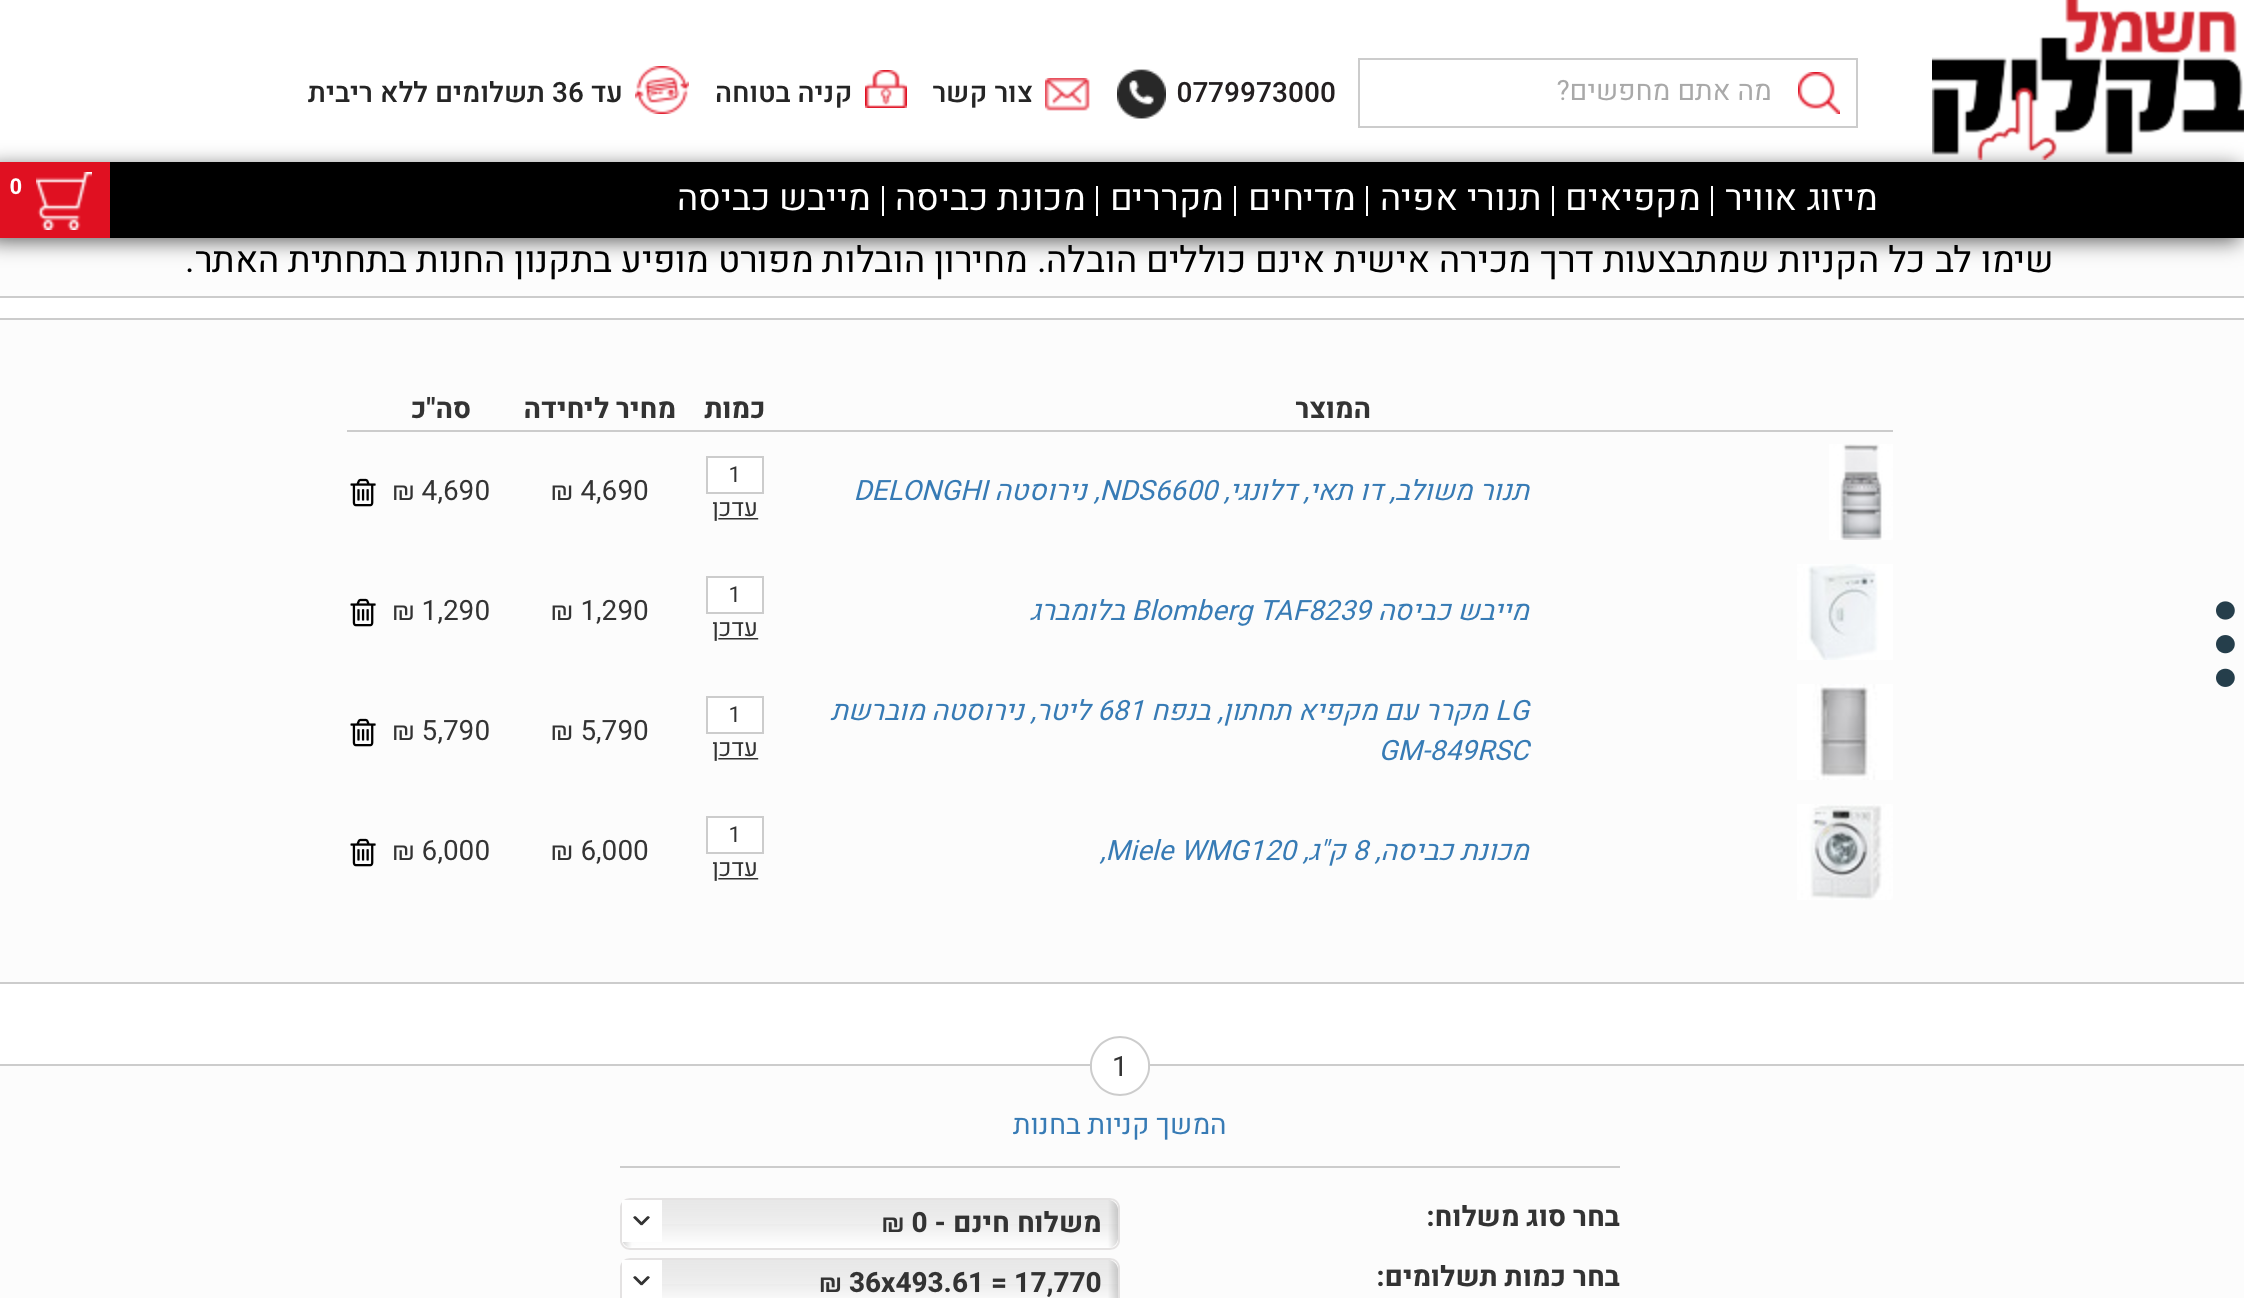Click the wallet icon for 36 payments
Image resolution: width=2244 pixels, height=1298 pixels.
coord(662,90)
